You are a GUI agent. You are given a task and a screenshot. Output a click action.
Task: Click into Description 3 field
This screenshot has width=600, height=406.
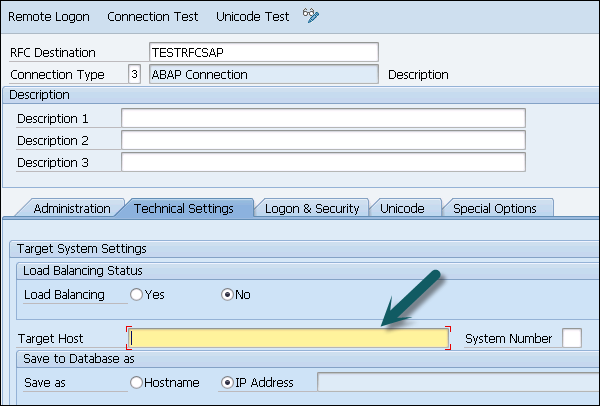click(x=323, y=163)
